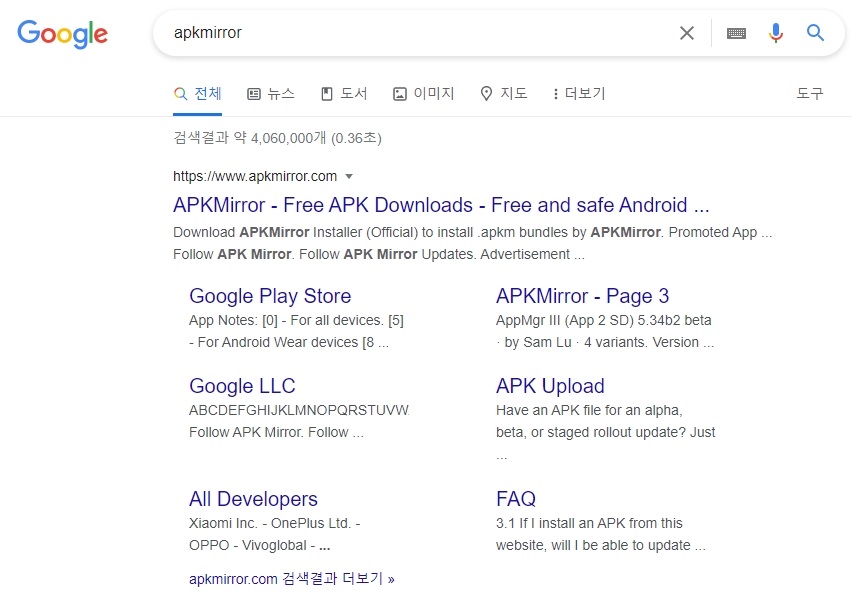This screenshot has width=852, height=607.
Task: Clear the search box with X icon
Action: point(687,33)
